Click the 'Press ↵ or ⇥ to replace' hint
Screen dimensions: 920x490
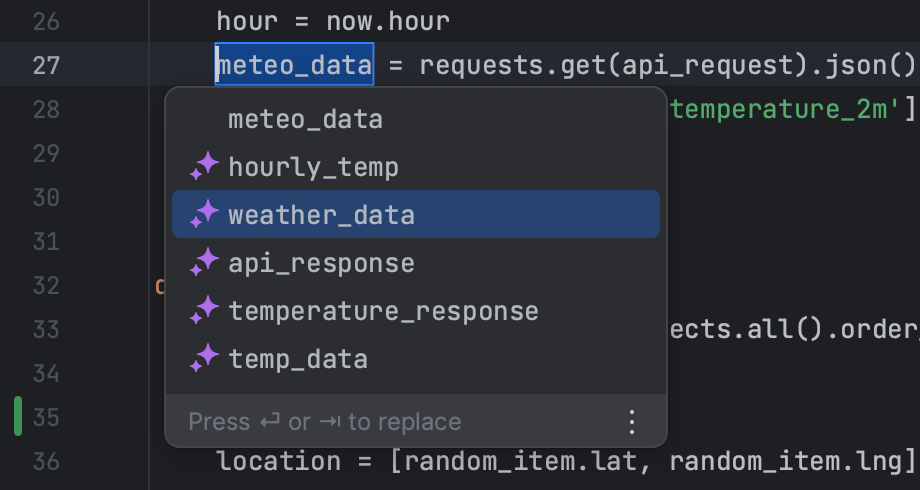coord(324,422)
